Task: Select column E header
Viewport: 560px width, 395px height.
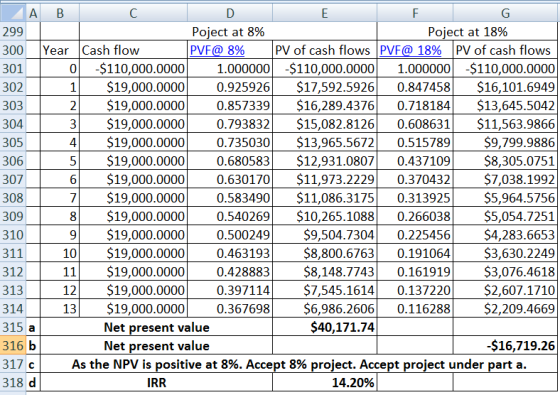Action: click(x=325, y=13)
